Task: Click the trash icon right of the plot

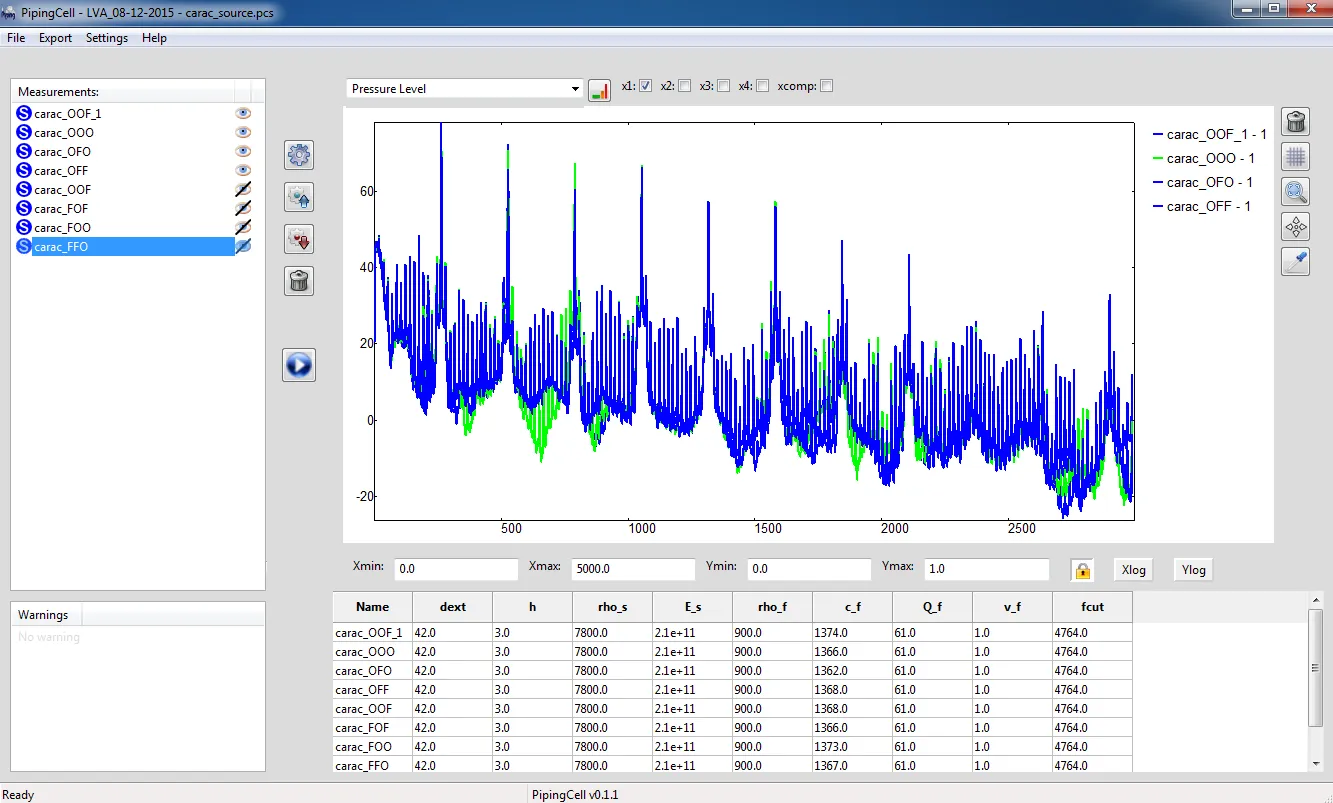Action: [1296, 122]
